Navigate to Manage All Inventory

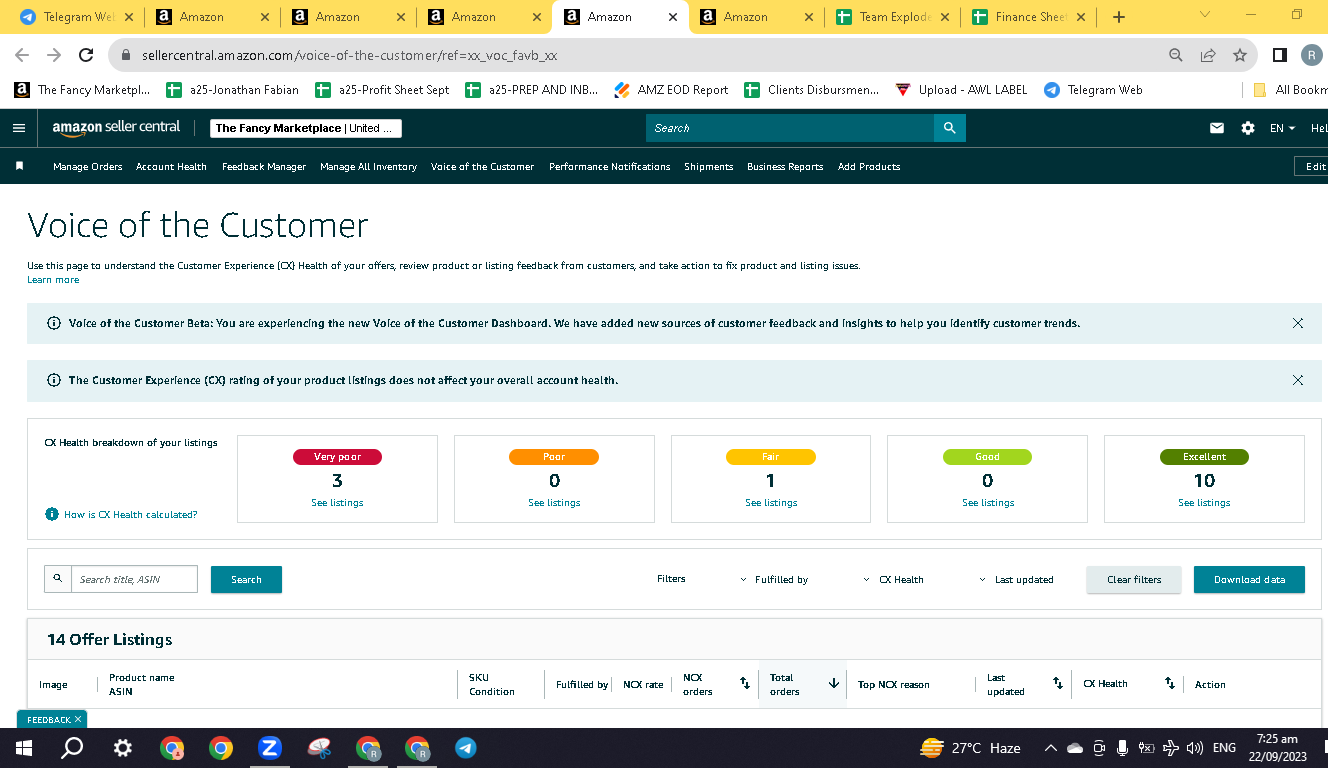coord(368,167)
